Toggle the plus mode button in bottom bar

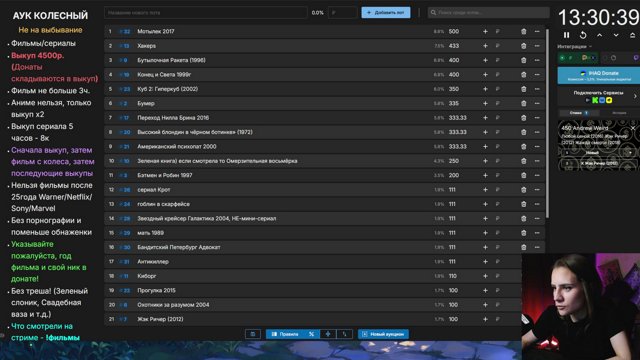[x=328, y=334]
